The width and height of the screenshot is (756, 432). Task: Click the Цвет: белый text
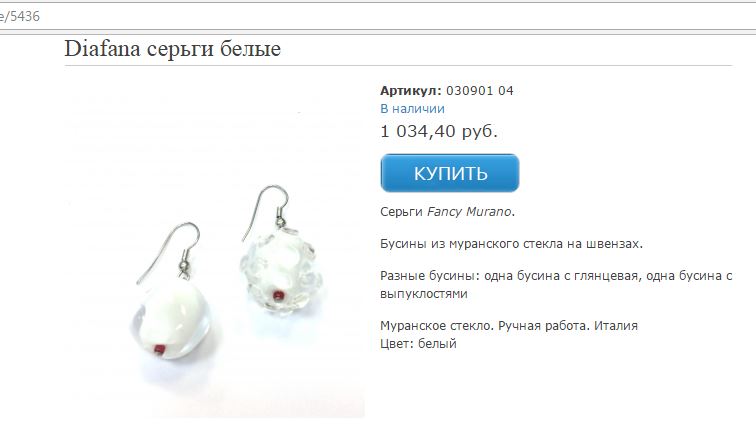point(418,344)
